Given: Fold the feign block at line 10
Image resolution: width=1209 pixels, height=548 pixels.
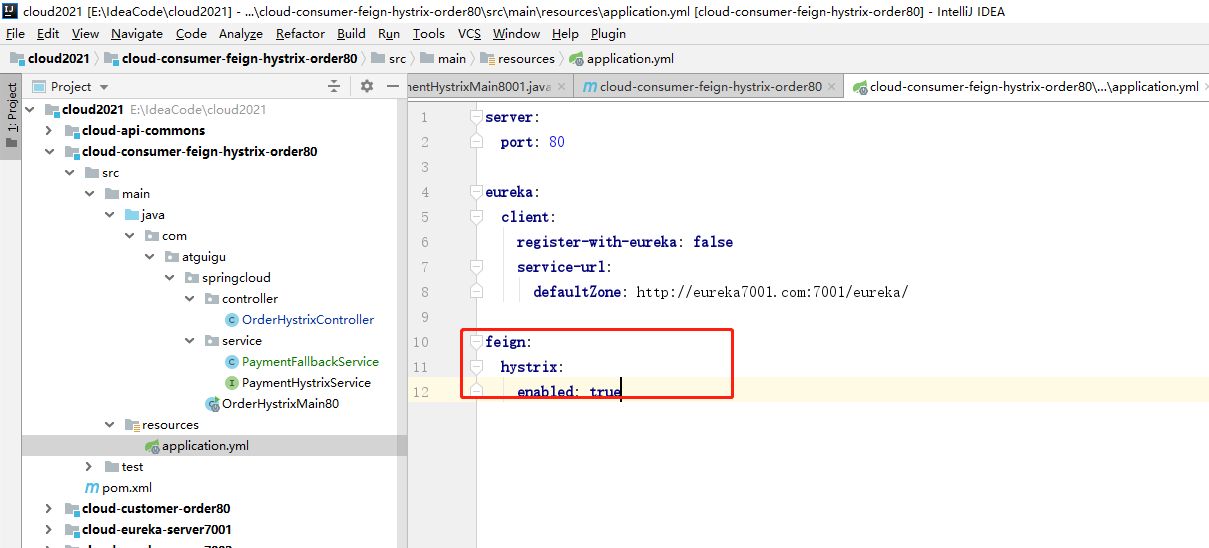Looking at the screenshot, I should pyautogui.click(x=477, y=342).
